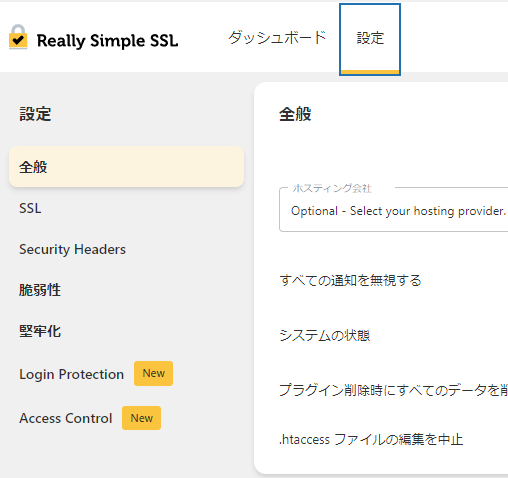
Task: Open the SSL settings section
Action: click(x=30, y=208)
